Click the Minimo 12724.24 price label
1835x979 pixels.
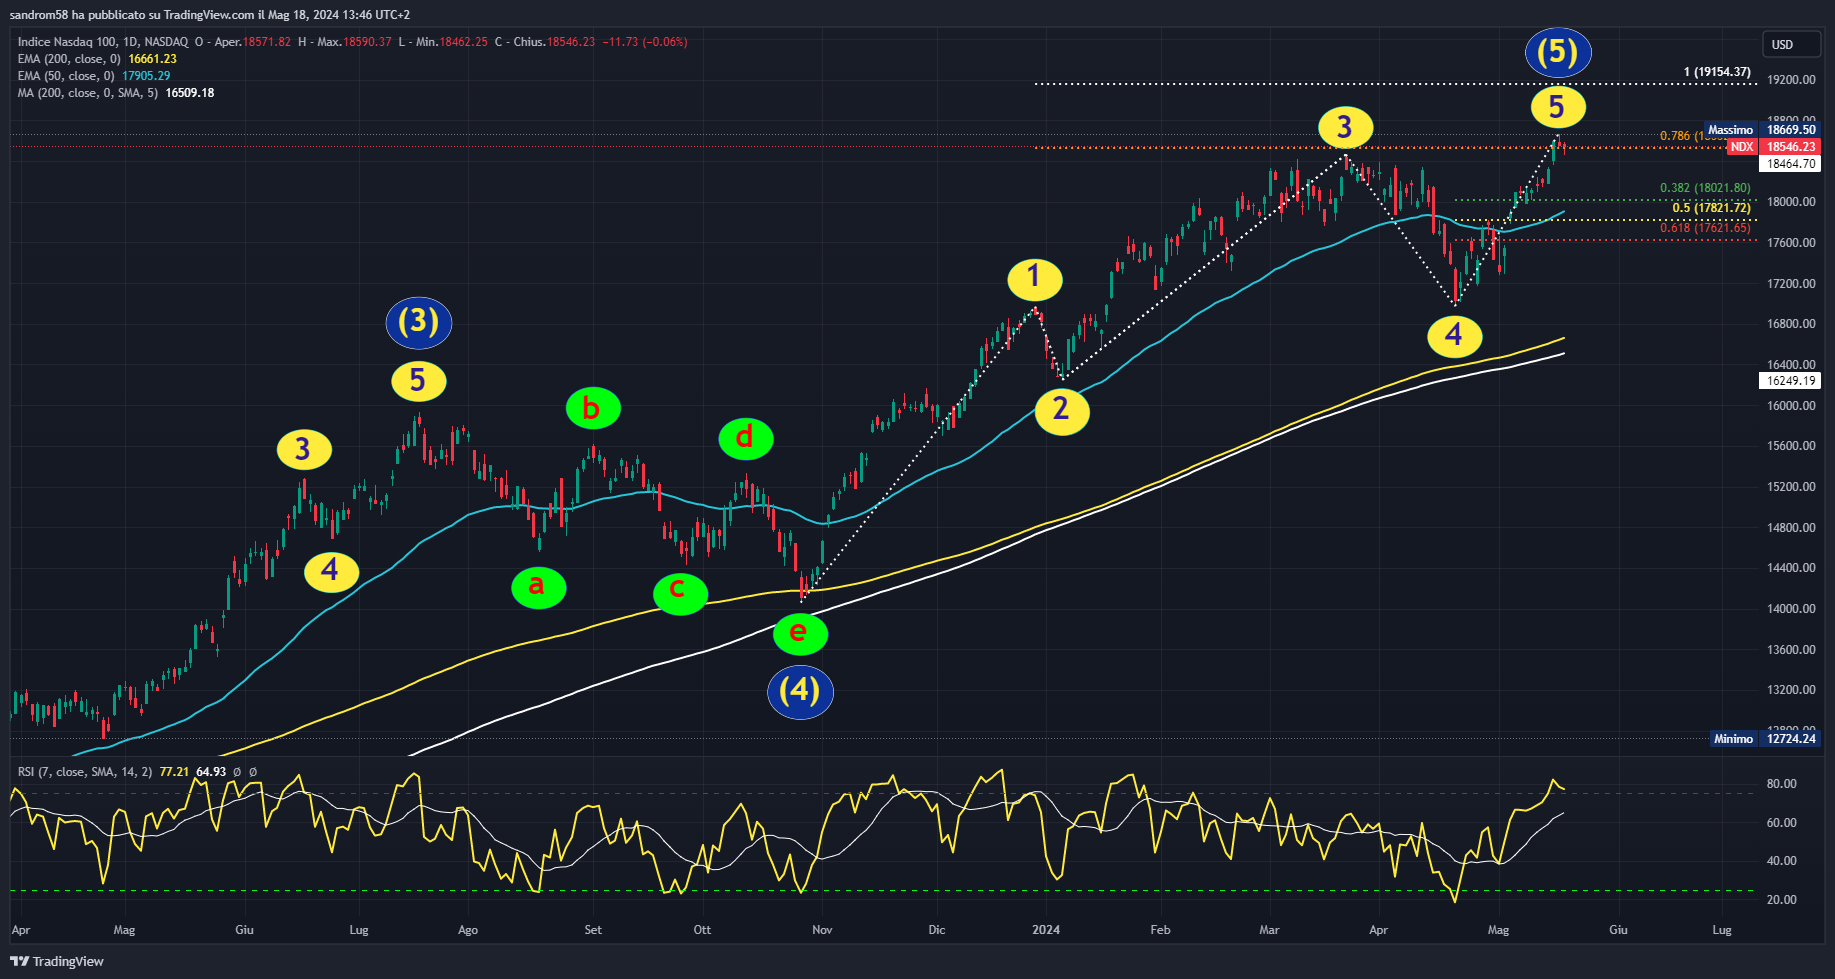click(1765, 739)
